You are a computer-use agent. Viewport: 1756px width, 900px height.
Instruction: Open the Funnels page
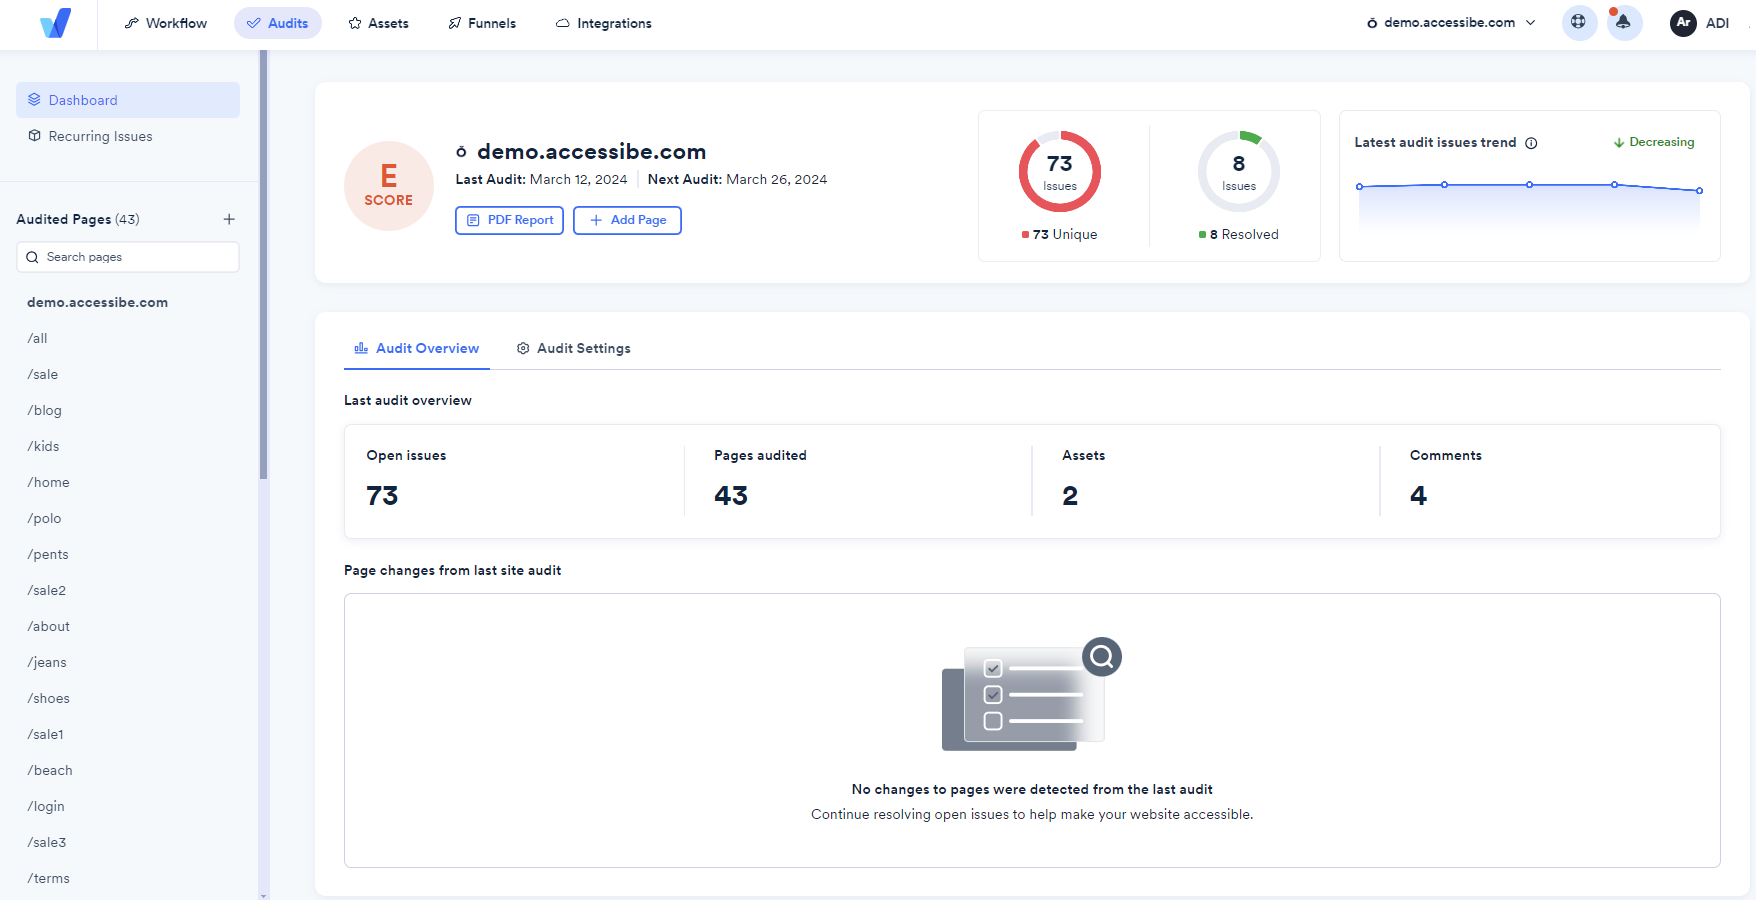[x=482, y=23]
